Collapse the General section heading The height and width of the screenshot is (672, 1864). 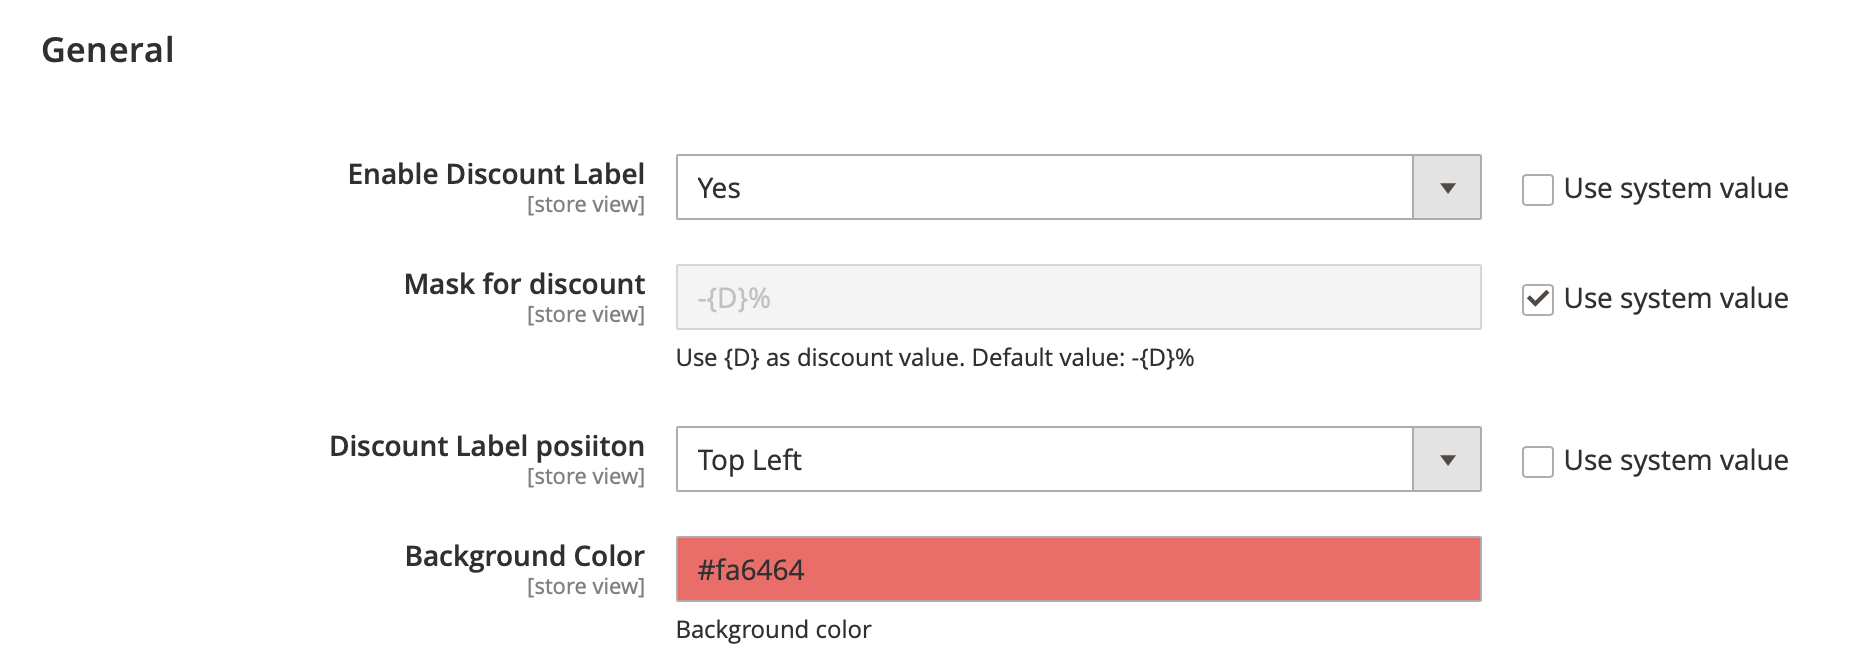point(108,50)
